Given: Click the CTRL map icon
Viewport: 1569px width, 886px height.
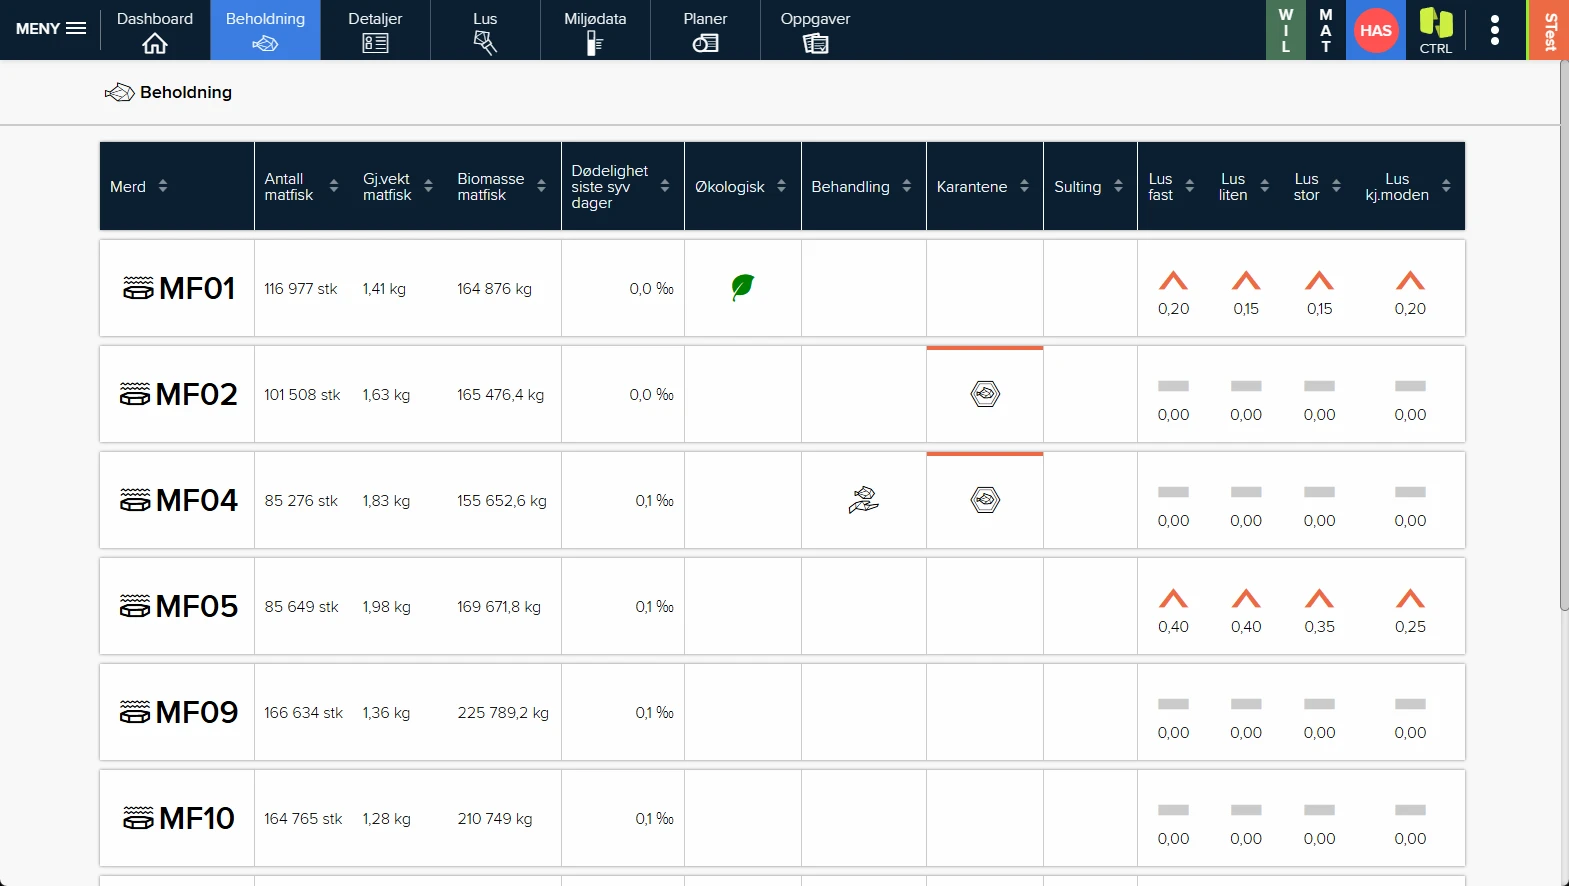Looking at the screenshot, I should [x=1436, y=30].
